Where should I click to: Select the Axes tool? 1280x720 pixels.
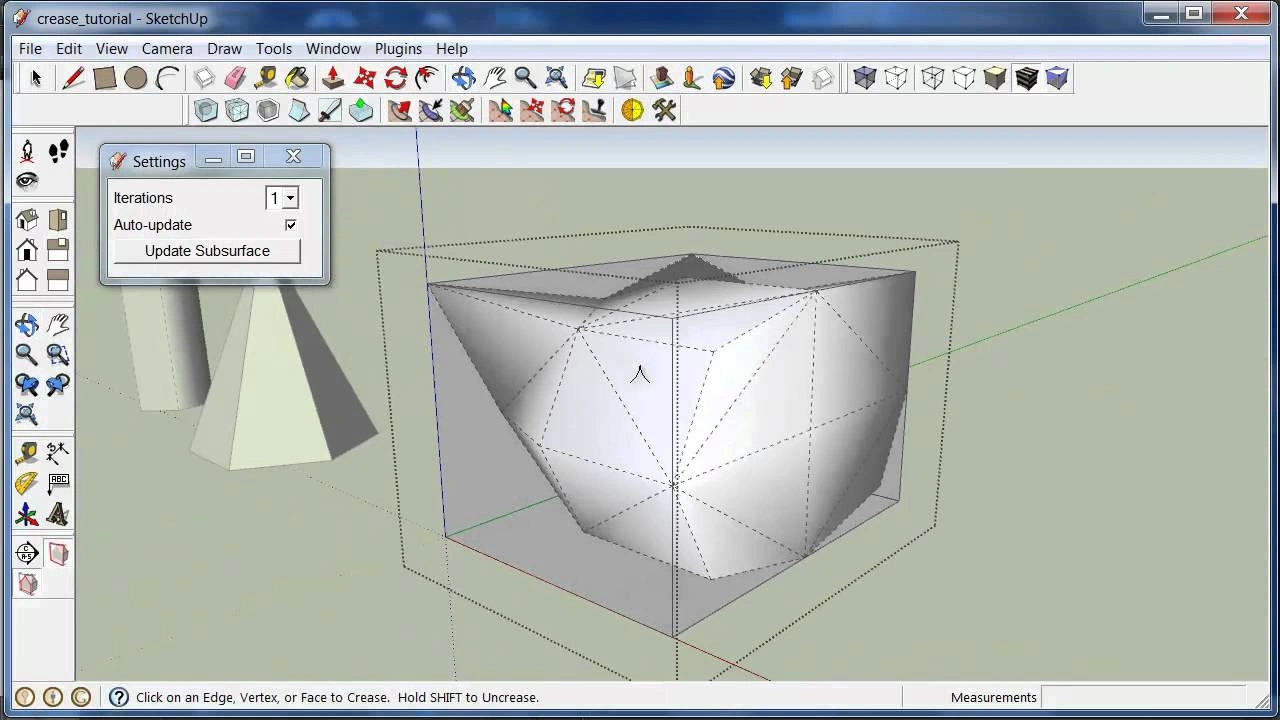pos(27,515)
